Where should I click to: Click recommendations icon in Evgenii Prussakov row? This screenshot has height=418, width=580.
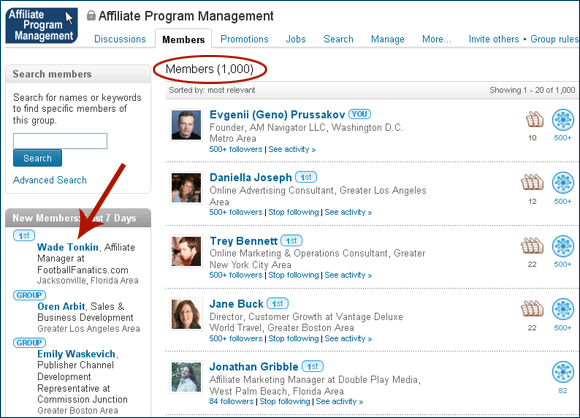(x=535, y=119)
